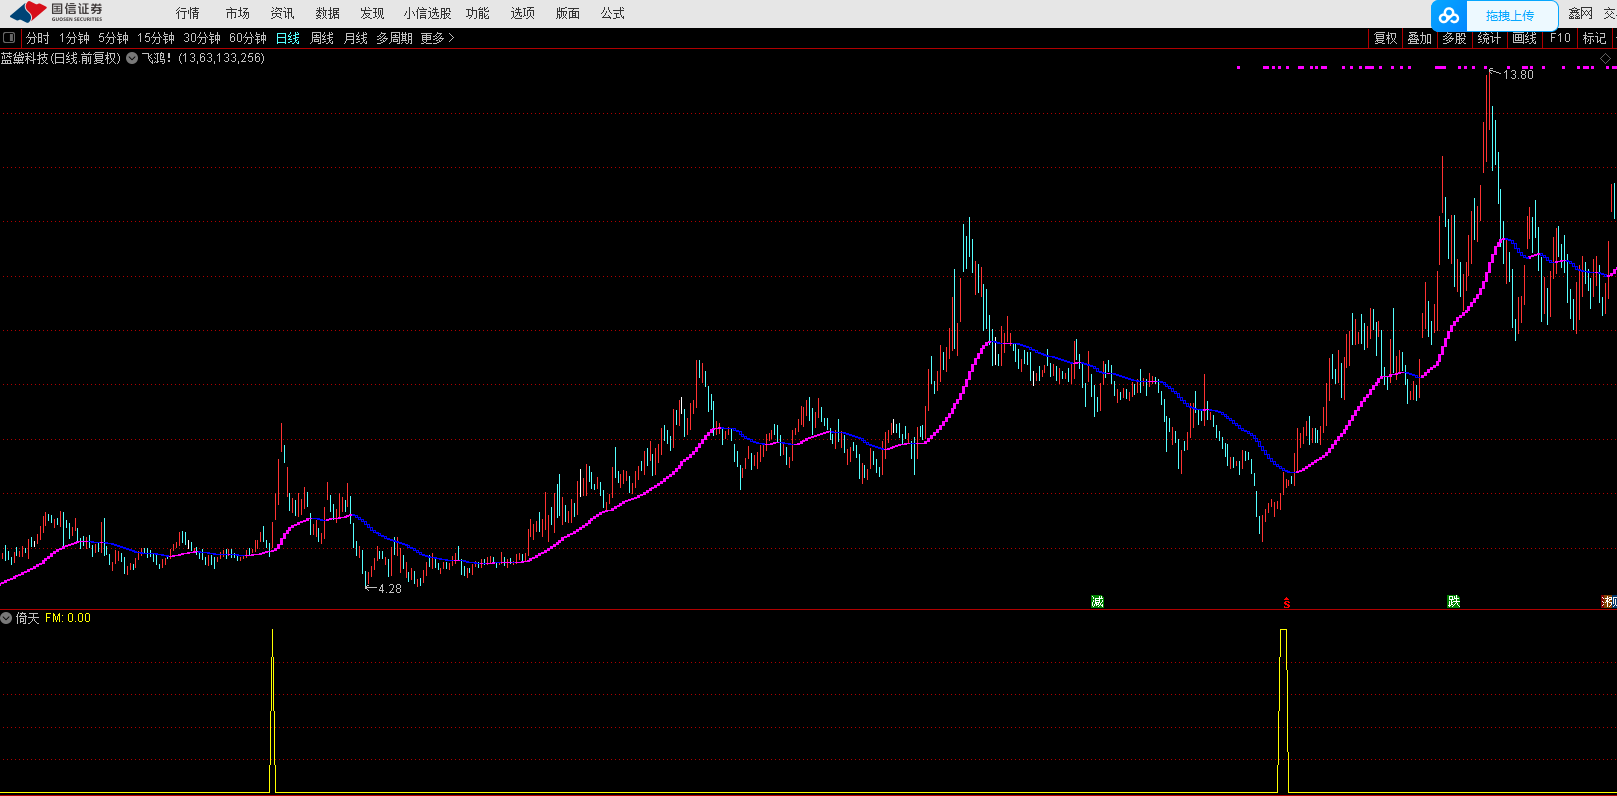Open the 行情 menu
The height and width of the screenshot is (796, 1617).
188,13
